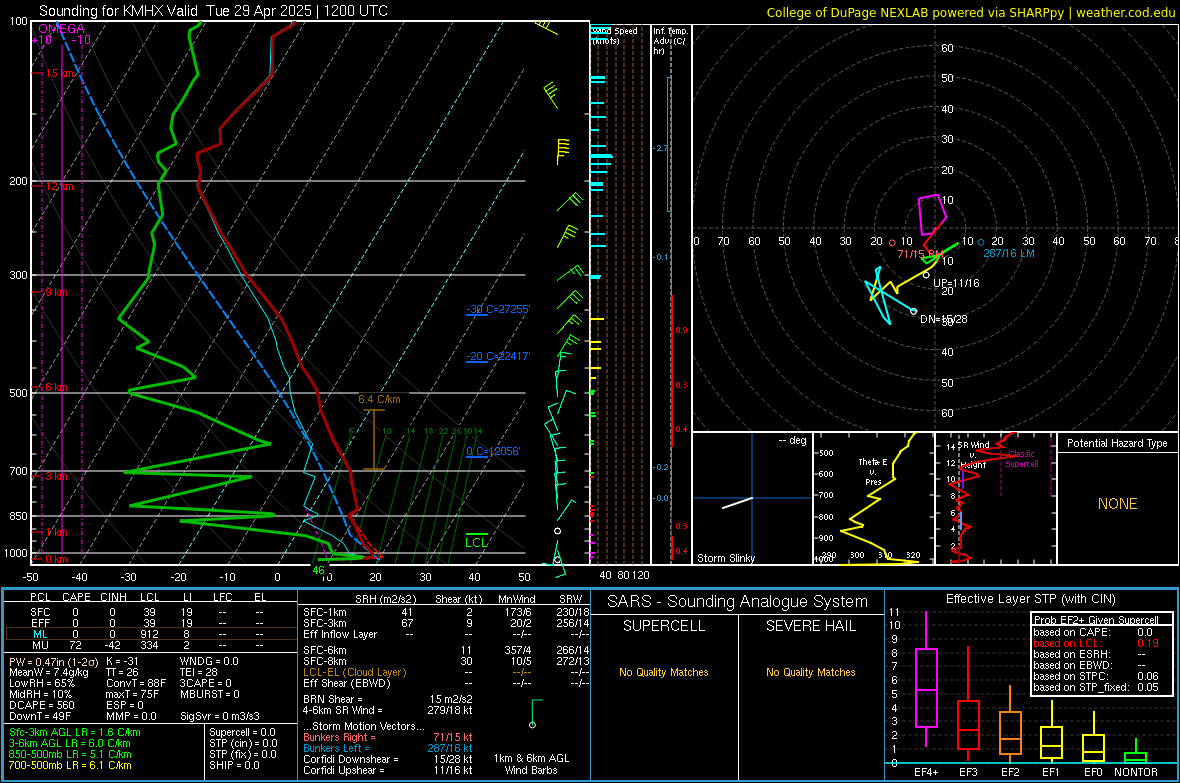
Task: Click the '12 km' height marker
Action: point(59,186)
